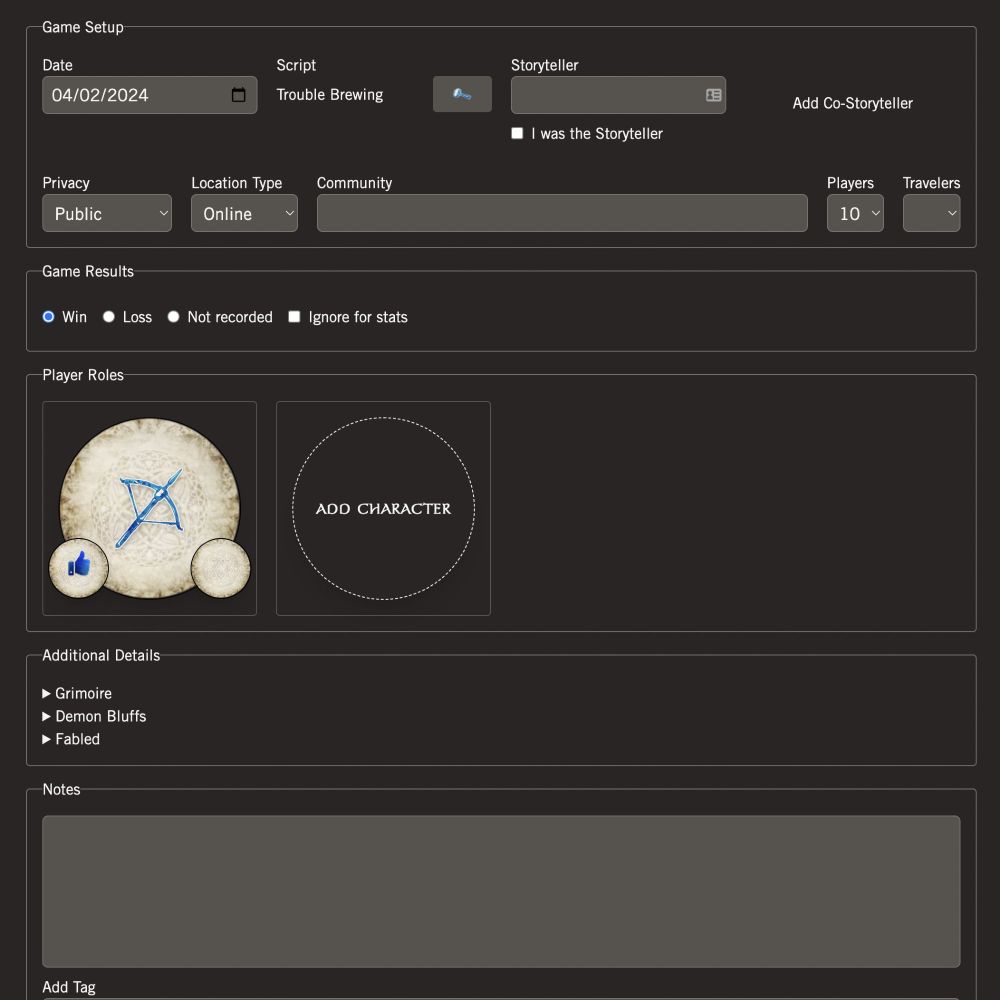Click the Trouble Brewing script name
Image resolution: width=1000 pixels, height=1000 pixels.
point(330,95)
